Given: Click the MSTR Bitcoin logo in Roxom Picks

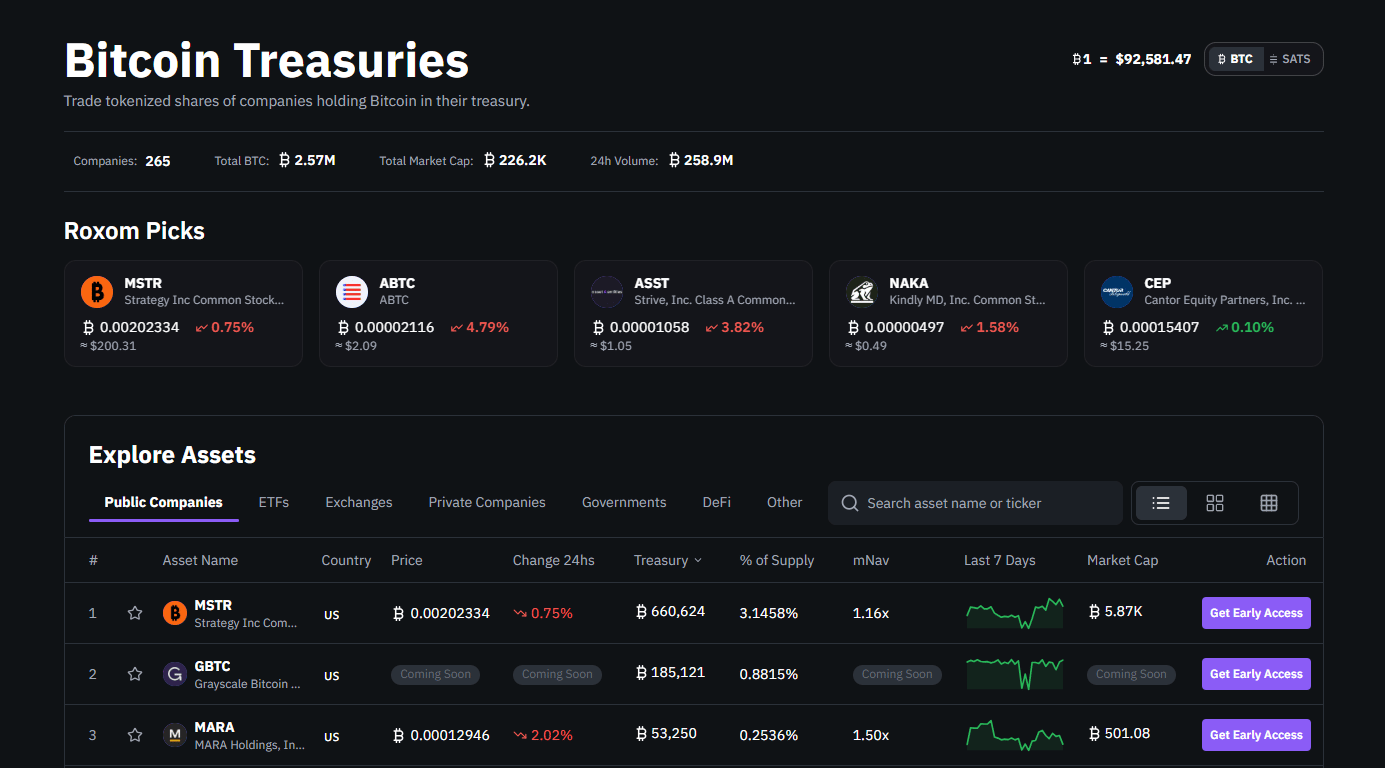Looking at the screenshot, I should [x=97, y=292].
